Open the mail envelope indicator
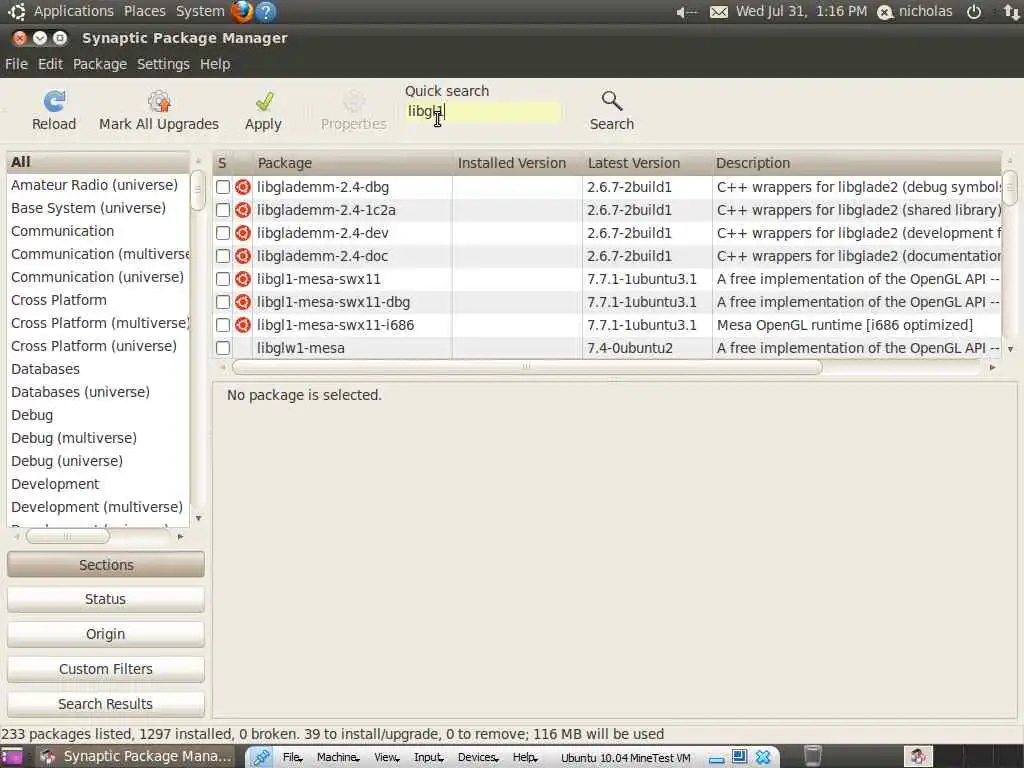The height and width of the screenshot is (768, 1024). (718, 12)
